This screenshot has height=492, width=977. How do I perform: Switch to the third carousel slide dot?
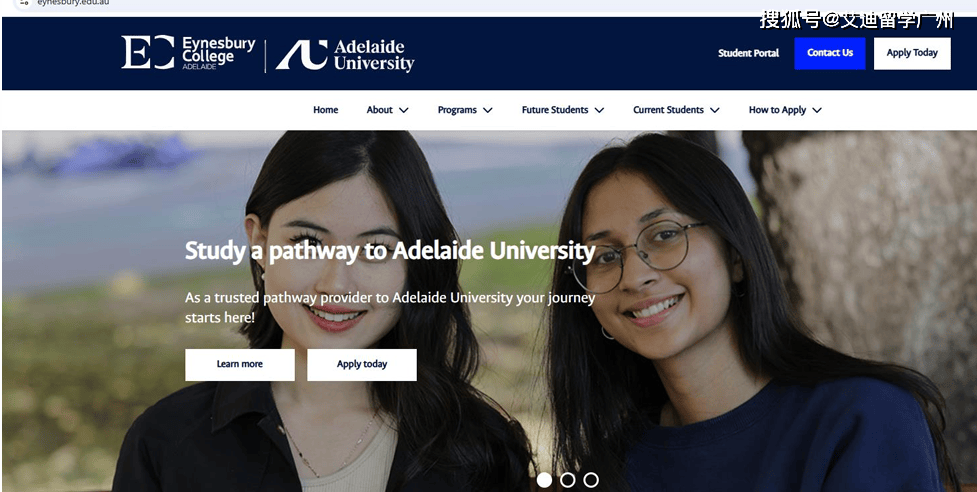[x=591, y=480]
